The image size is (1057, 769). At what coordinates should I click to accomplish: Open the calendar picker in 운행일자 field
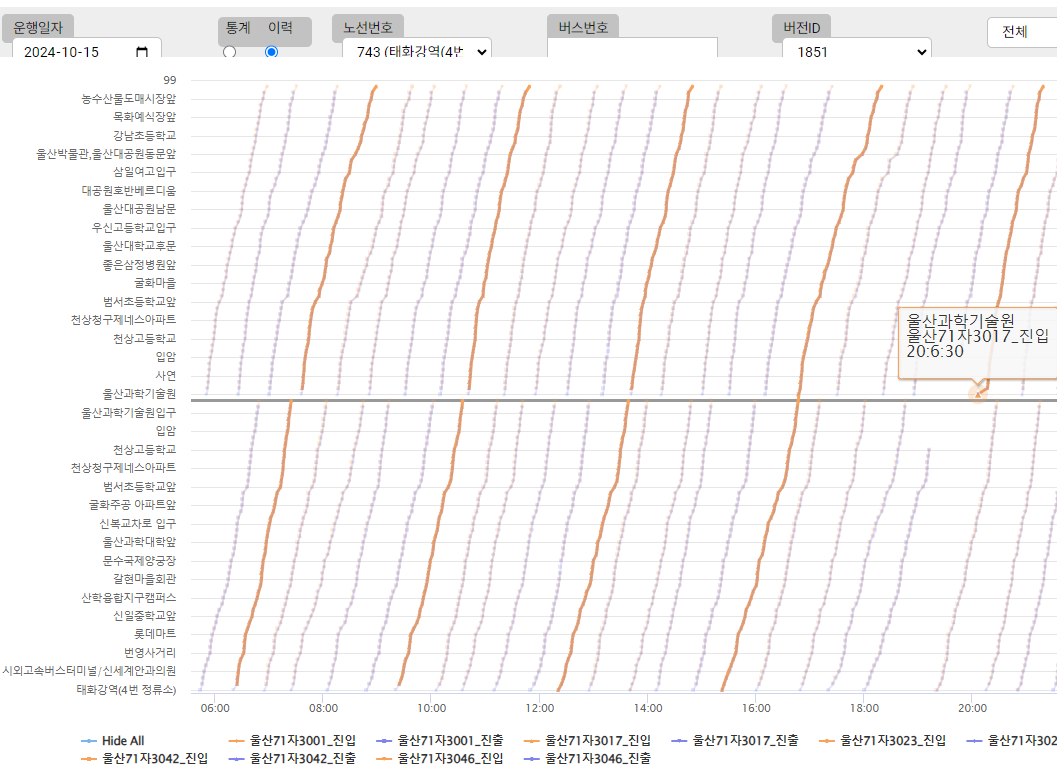tap(142, 52)
